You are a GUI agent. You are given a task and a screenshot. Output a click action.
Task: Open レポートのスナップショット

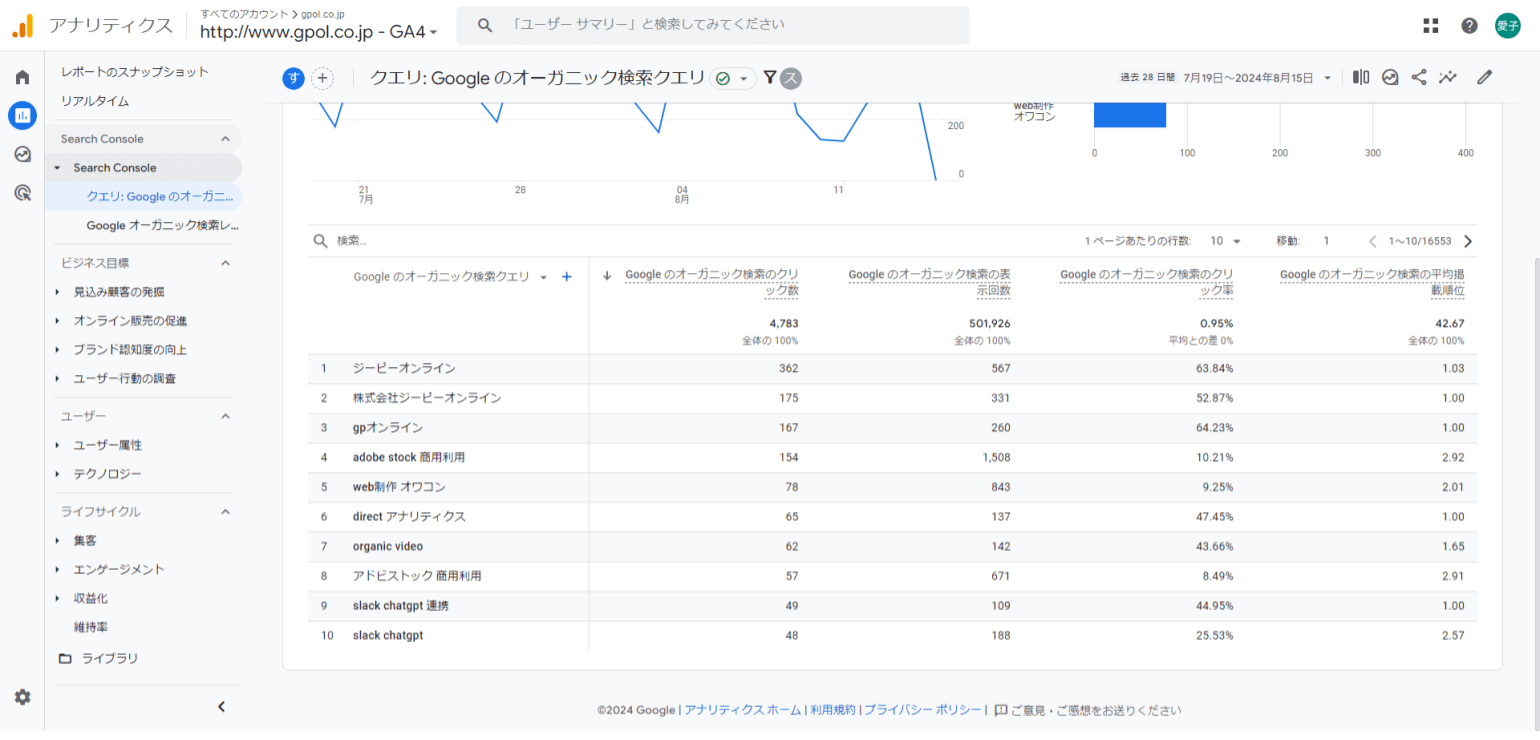(x=134, y=72)
